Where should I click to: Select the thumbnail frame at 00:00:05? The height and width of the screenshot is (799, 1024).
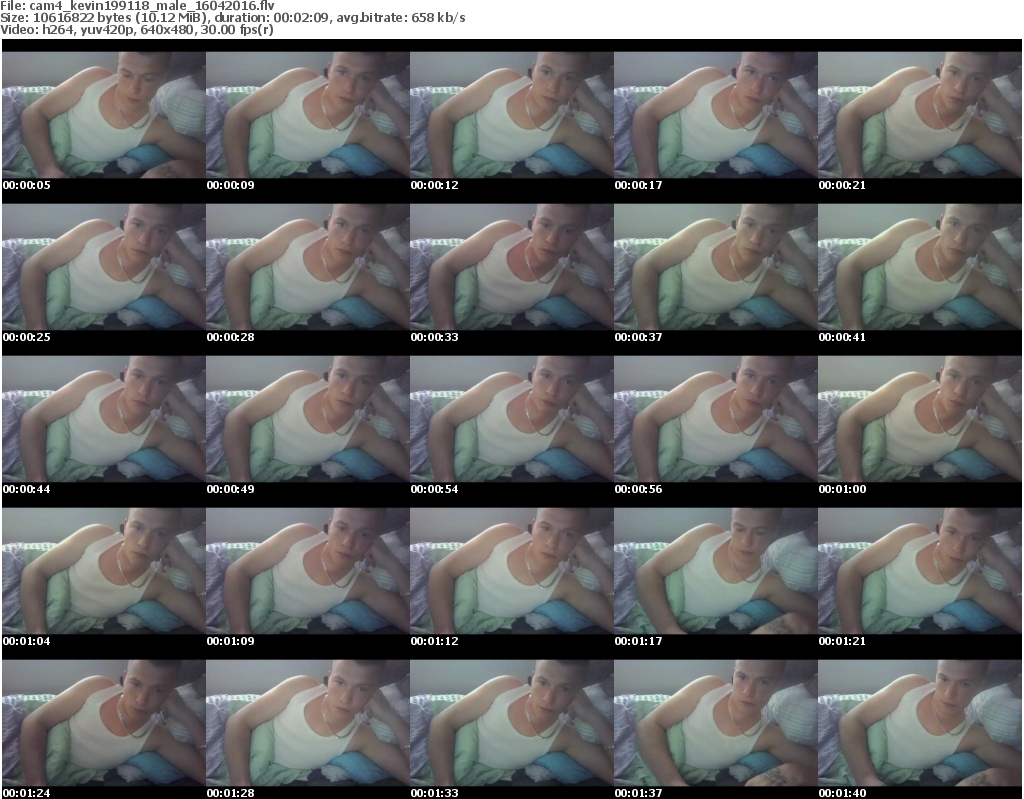coord(104,115)
